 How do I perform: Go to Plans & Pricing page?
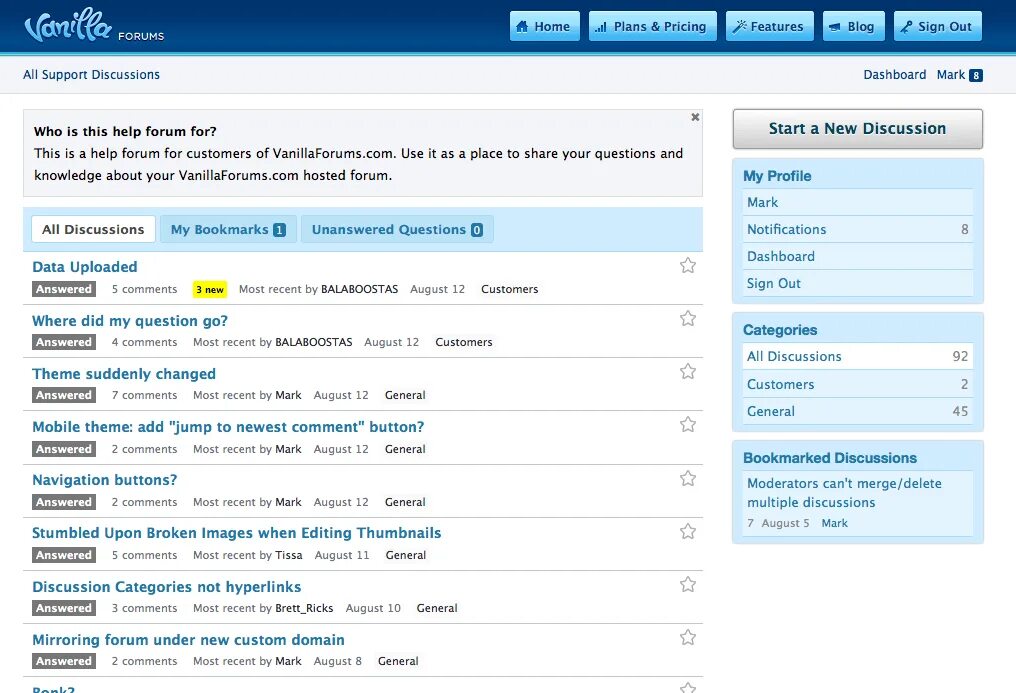coord(652,27)
